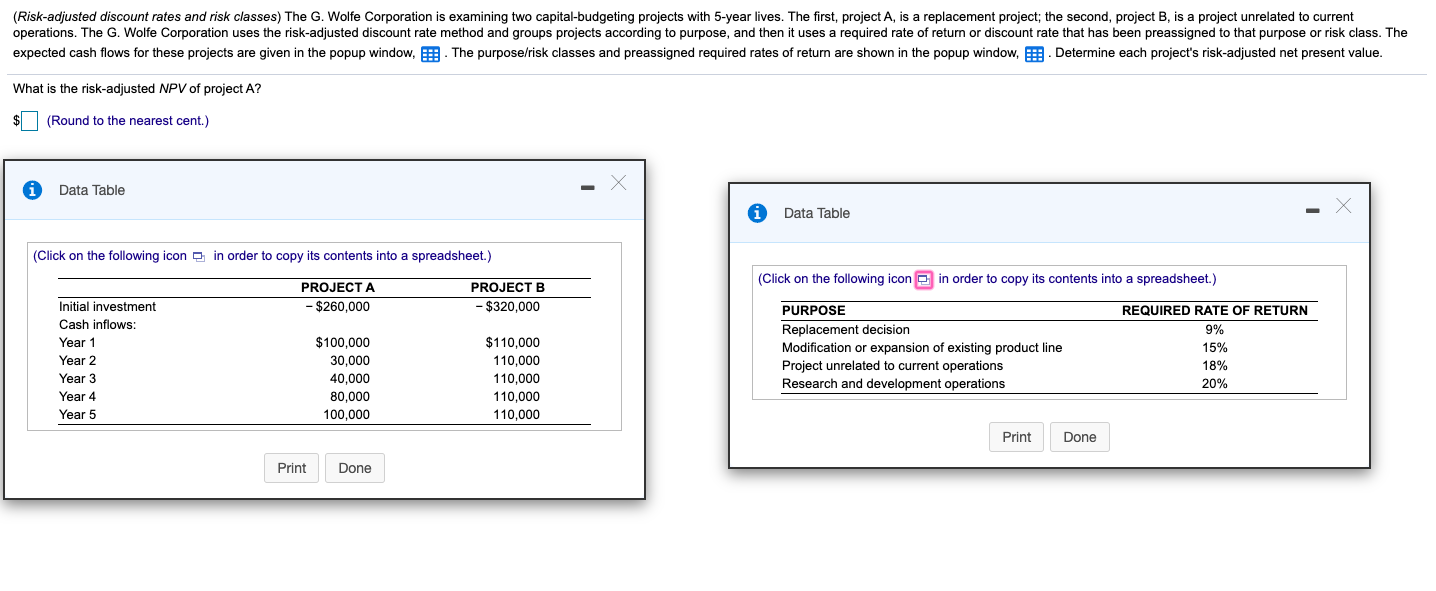Click the info icon on the right Data Table popup

point(757,212)
